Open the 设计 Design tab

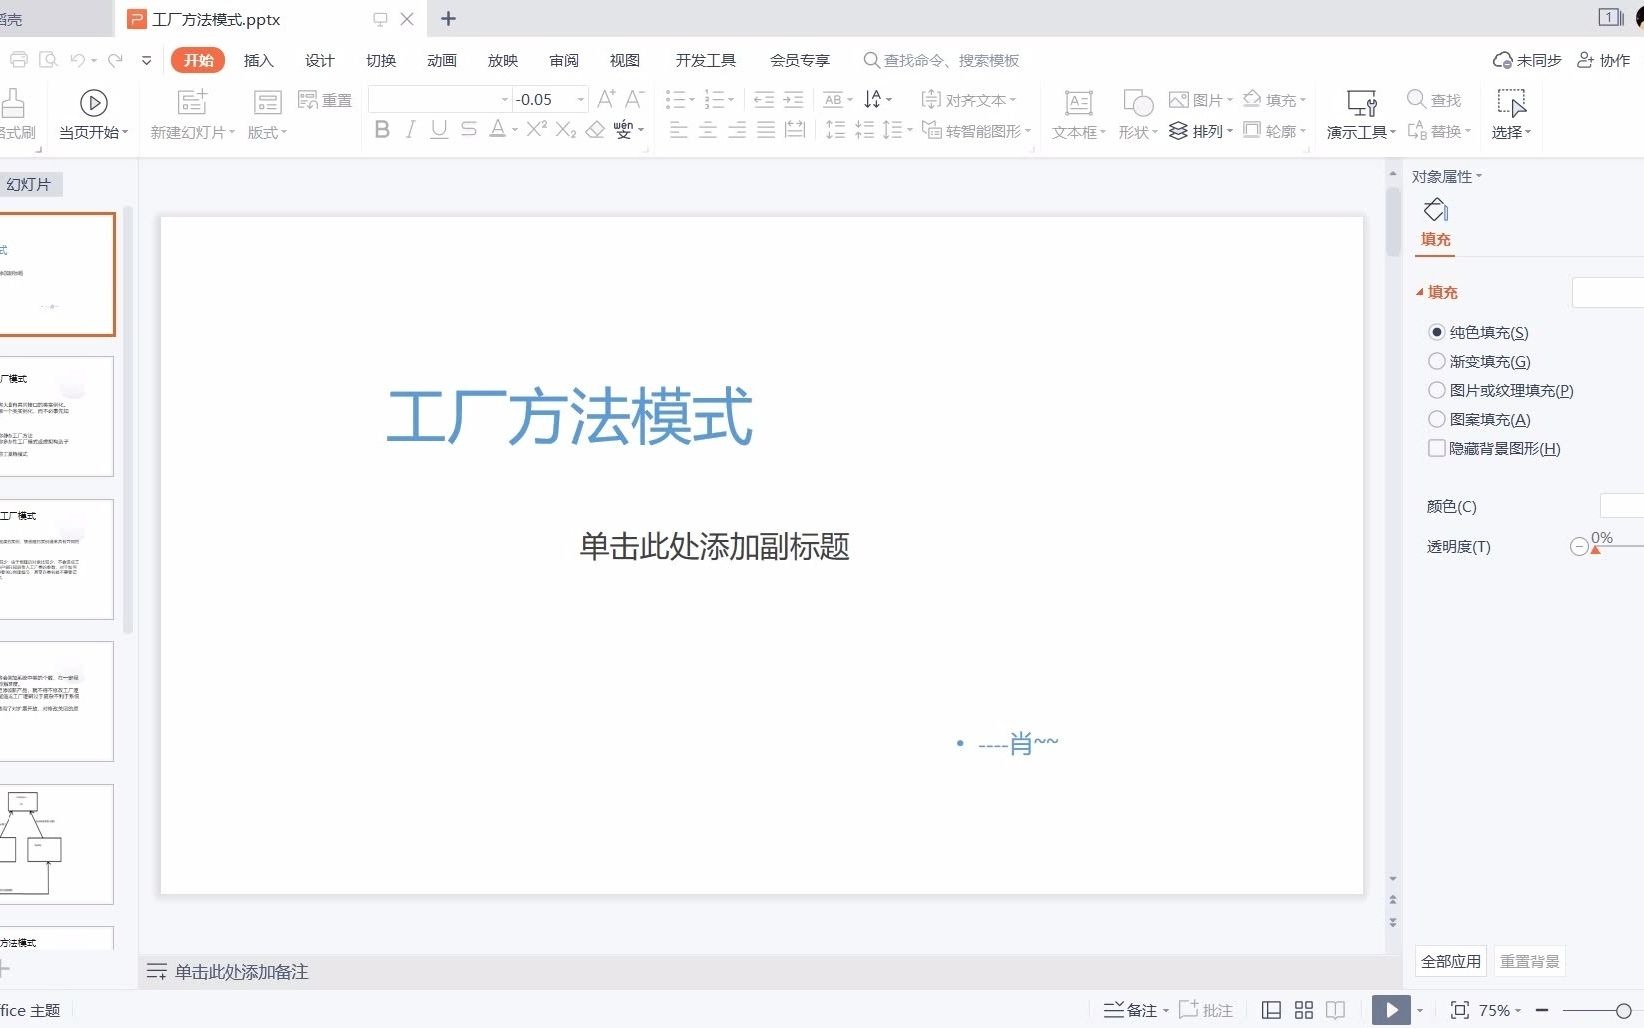point(319,60)
